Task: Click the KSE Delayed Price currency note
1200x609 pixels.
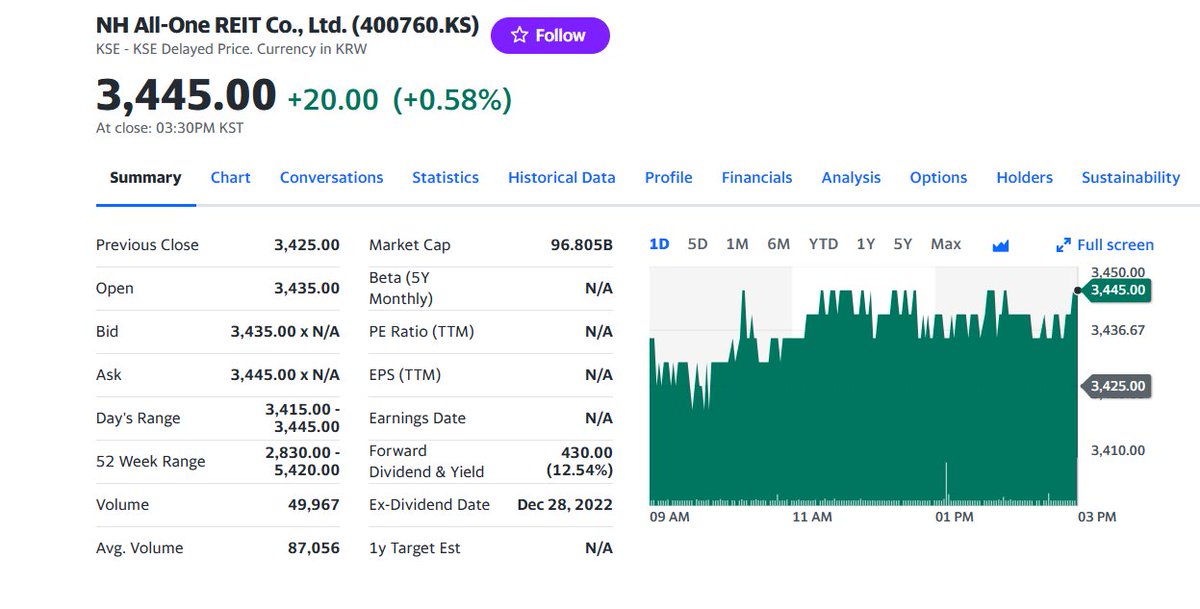Action: 231,49
